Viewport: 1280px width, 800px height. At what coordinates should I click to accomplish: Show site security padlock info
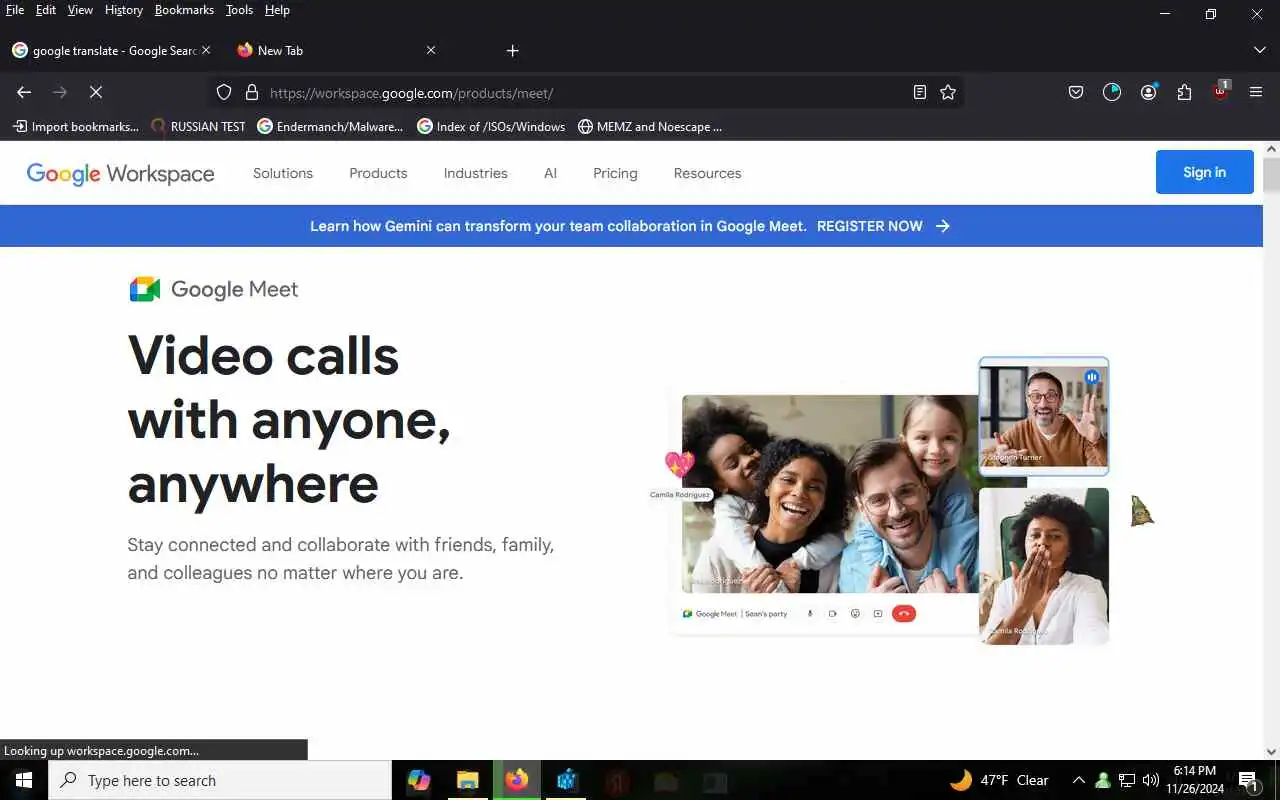click(252, 92)
